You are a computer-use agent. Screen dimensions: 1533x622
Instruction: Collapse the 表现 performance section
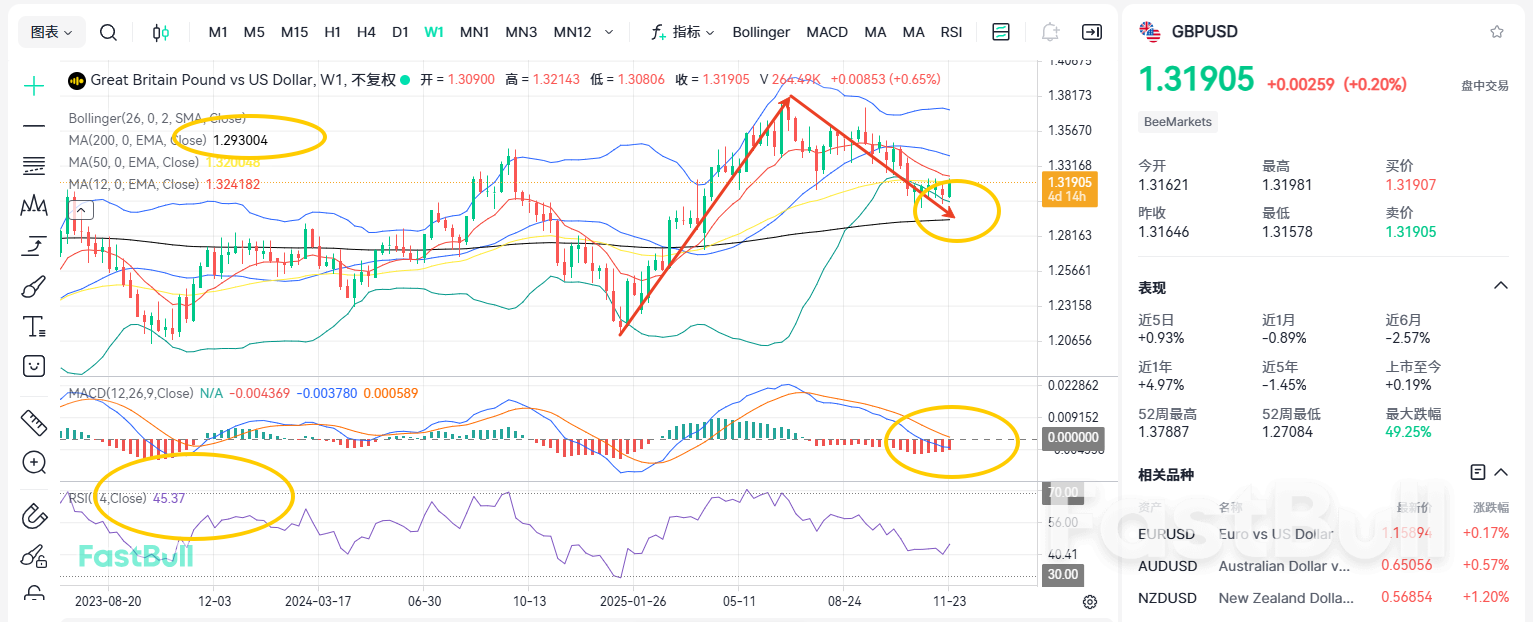1500,285
